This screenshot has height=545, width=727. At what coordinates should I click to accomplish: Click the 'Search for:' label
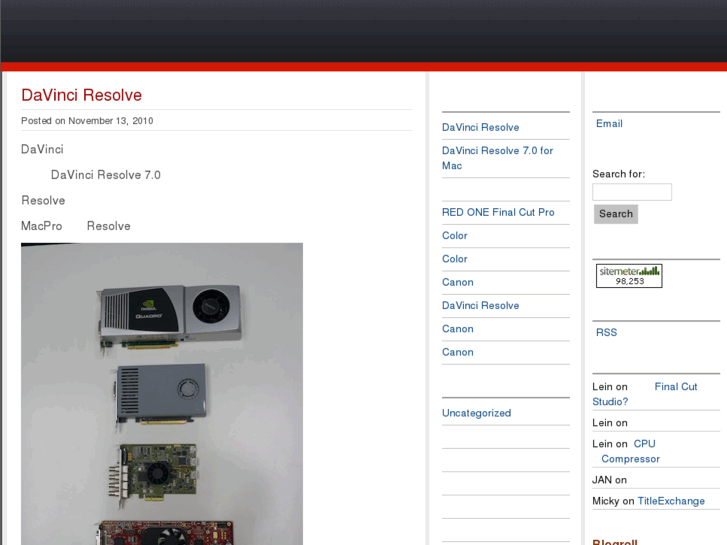pyautogui.click(x=619, y=174)
